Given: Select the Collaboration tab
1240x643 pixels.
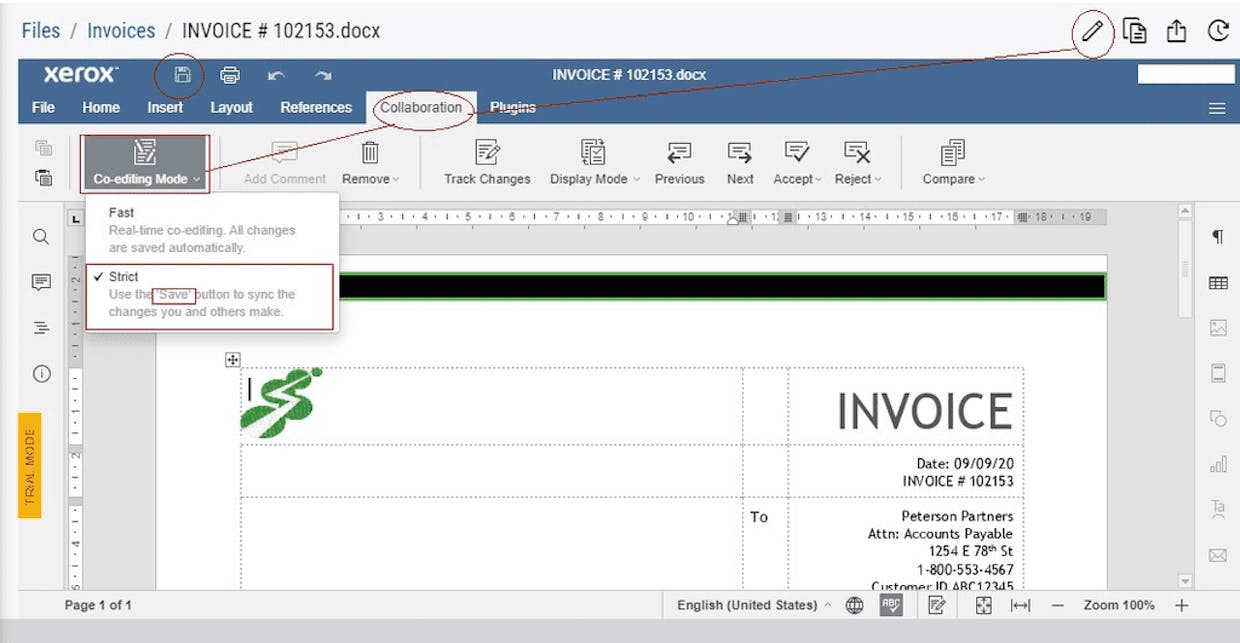Looking at the screenshot, I should pos(421,107).
